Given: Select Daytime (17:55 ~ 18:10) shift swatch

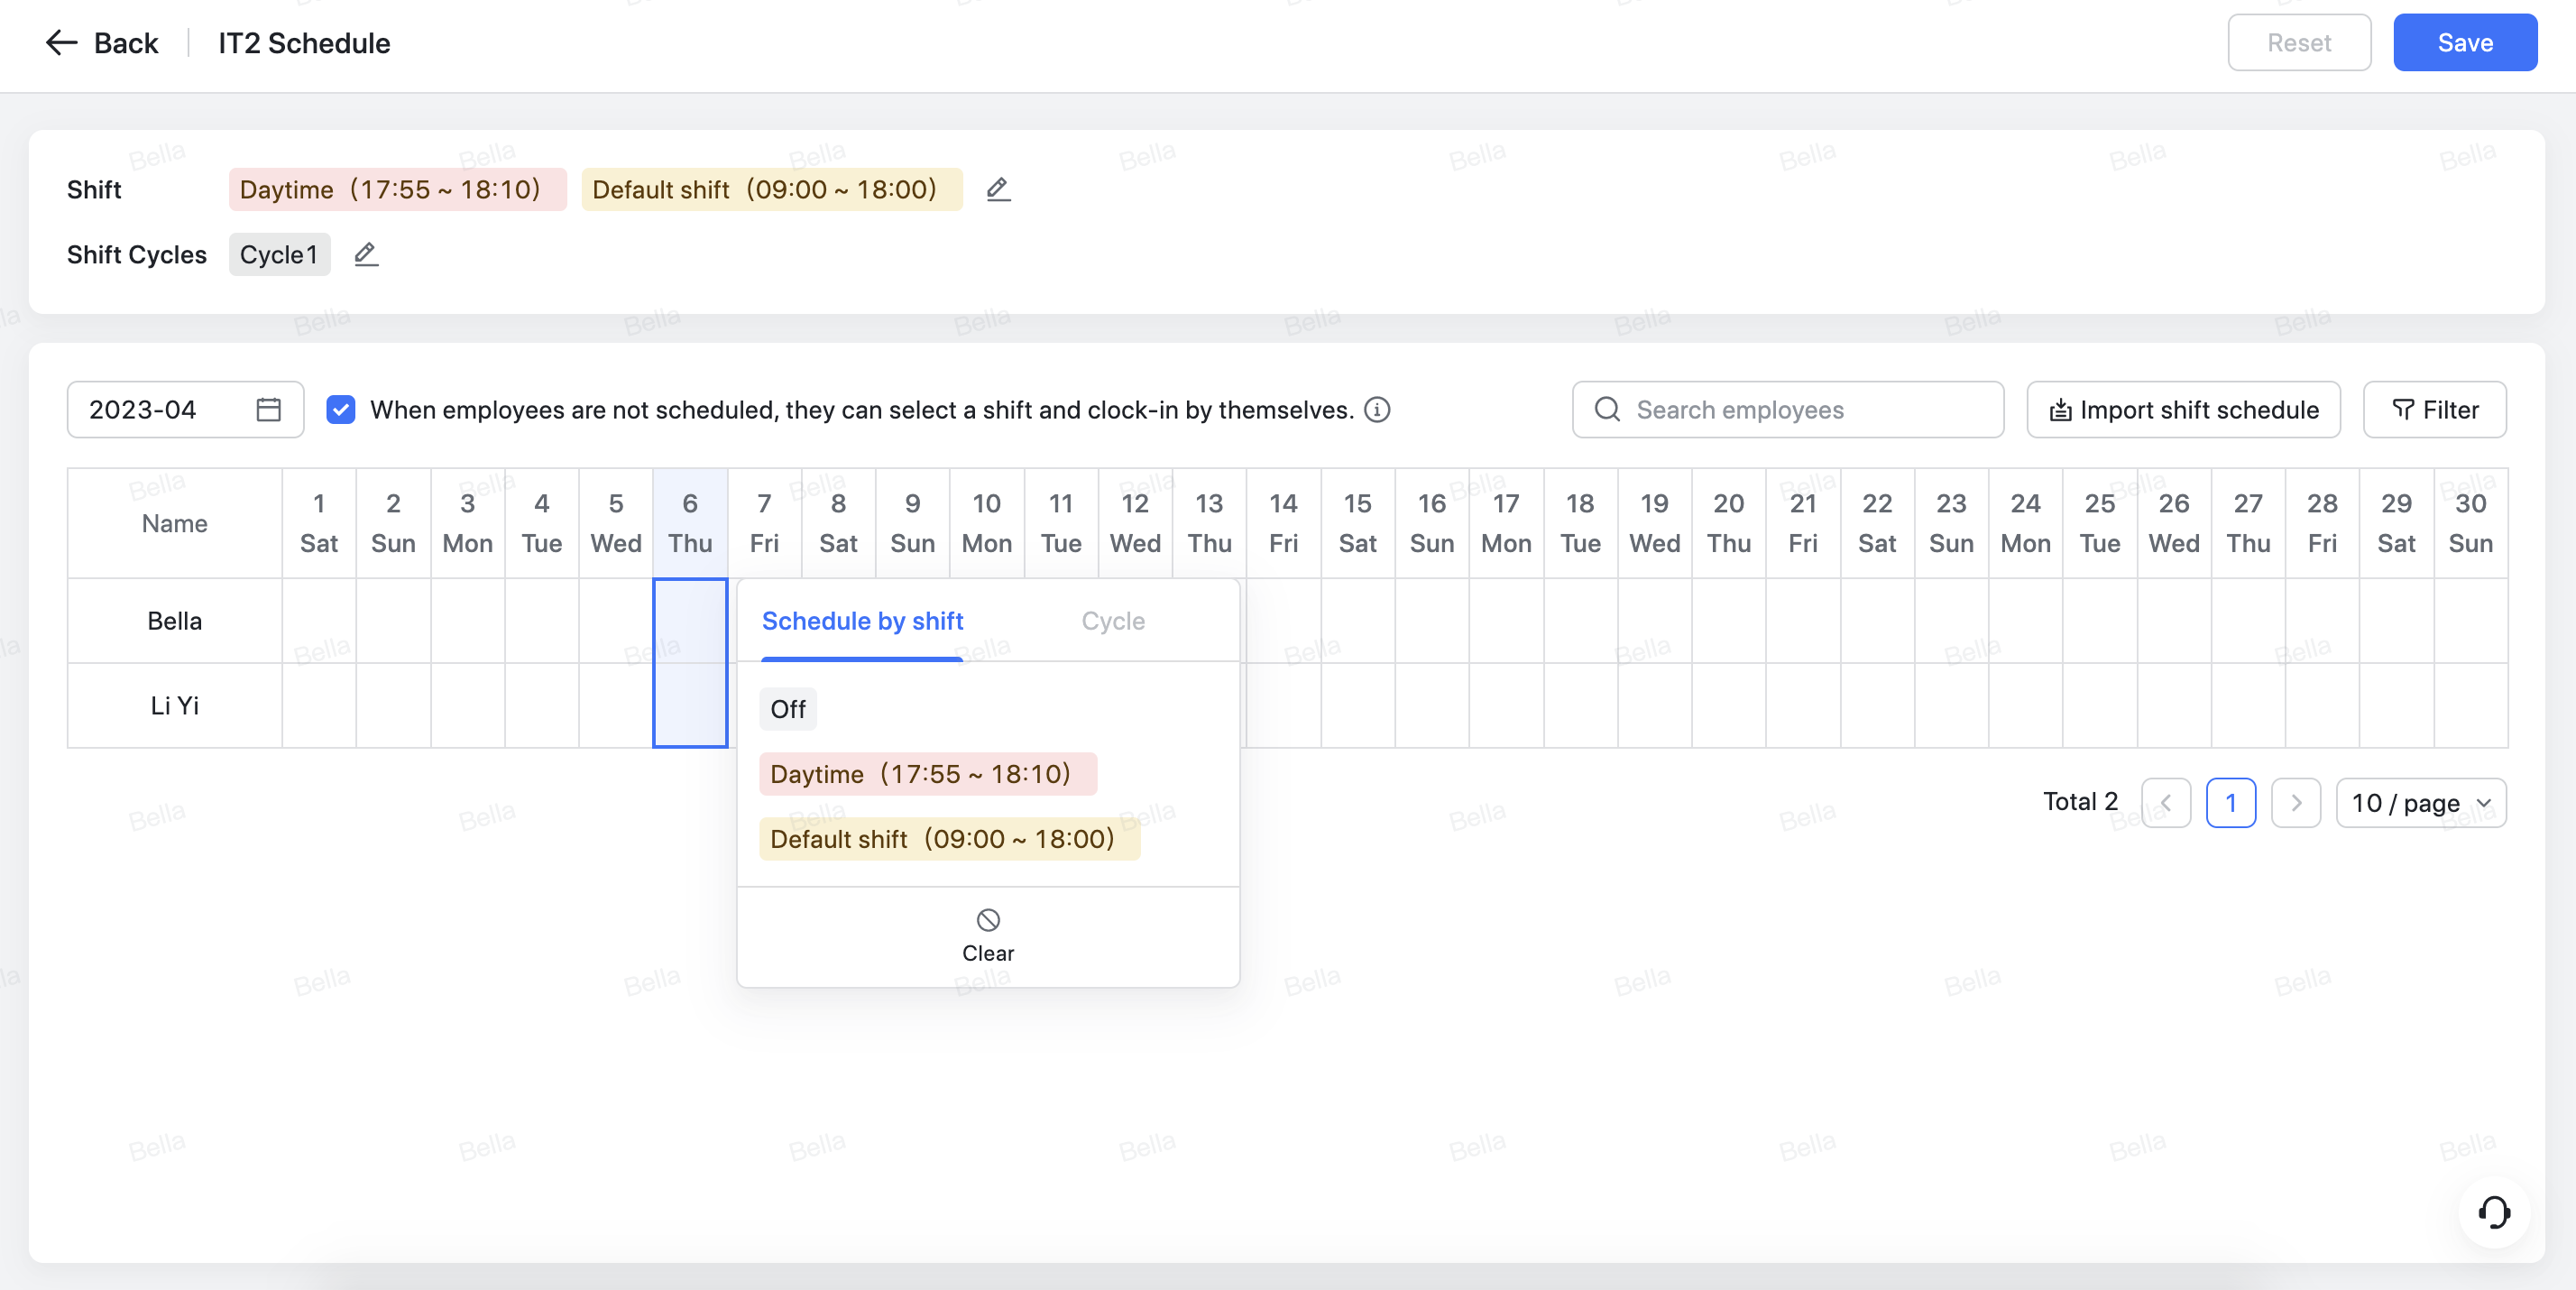Looking at the screenshot, I should (927, 773).
